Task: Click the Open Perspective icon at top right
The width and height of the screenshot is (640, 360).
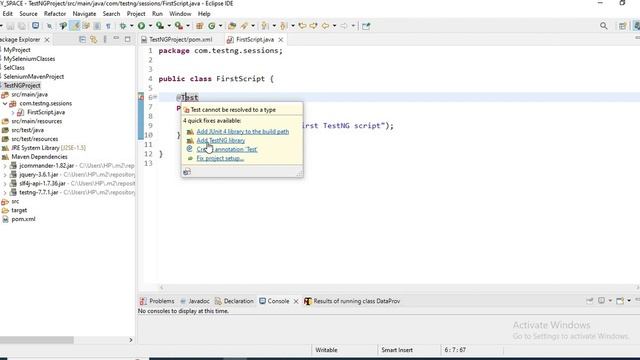Action: tap(622, 26)
